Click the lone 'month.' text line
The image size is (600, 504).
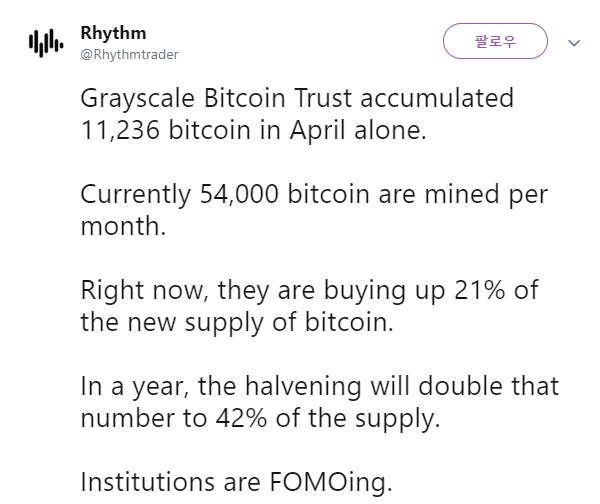123,226
